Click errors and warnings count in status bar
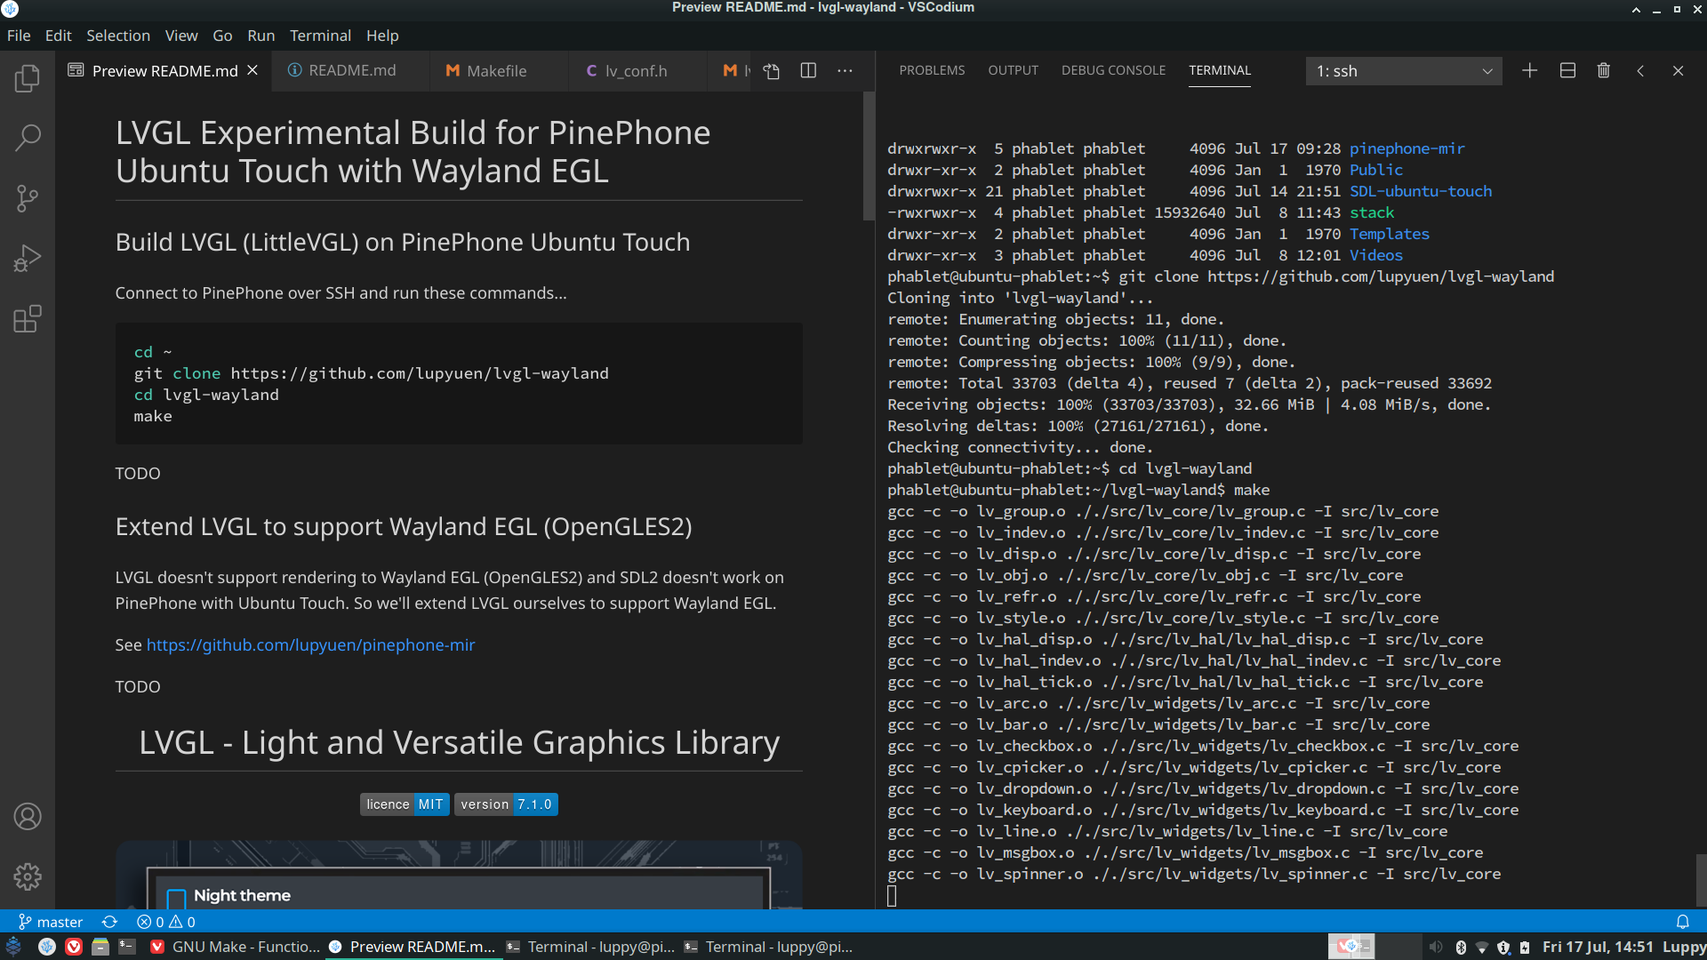 166,922
